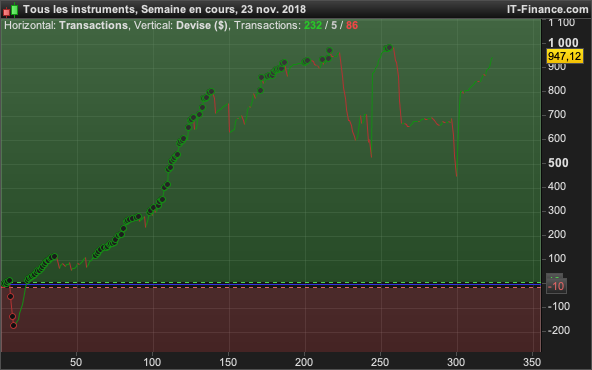Click the green winning transactions count 232

(x=313, y=25)
